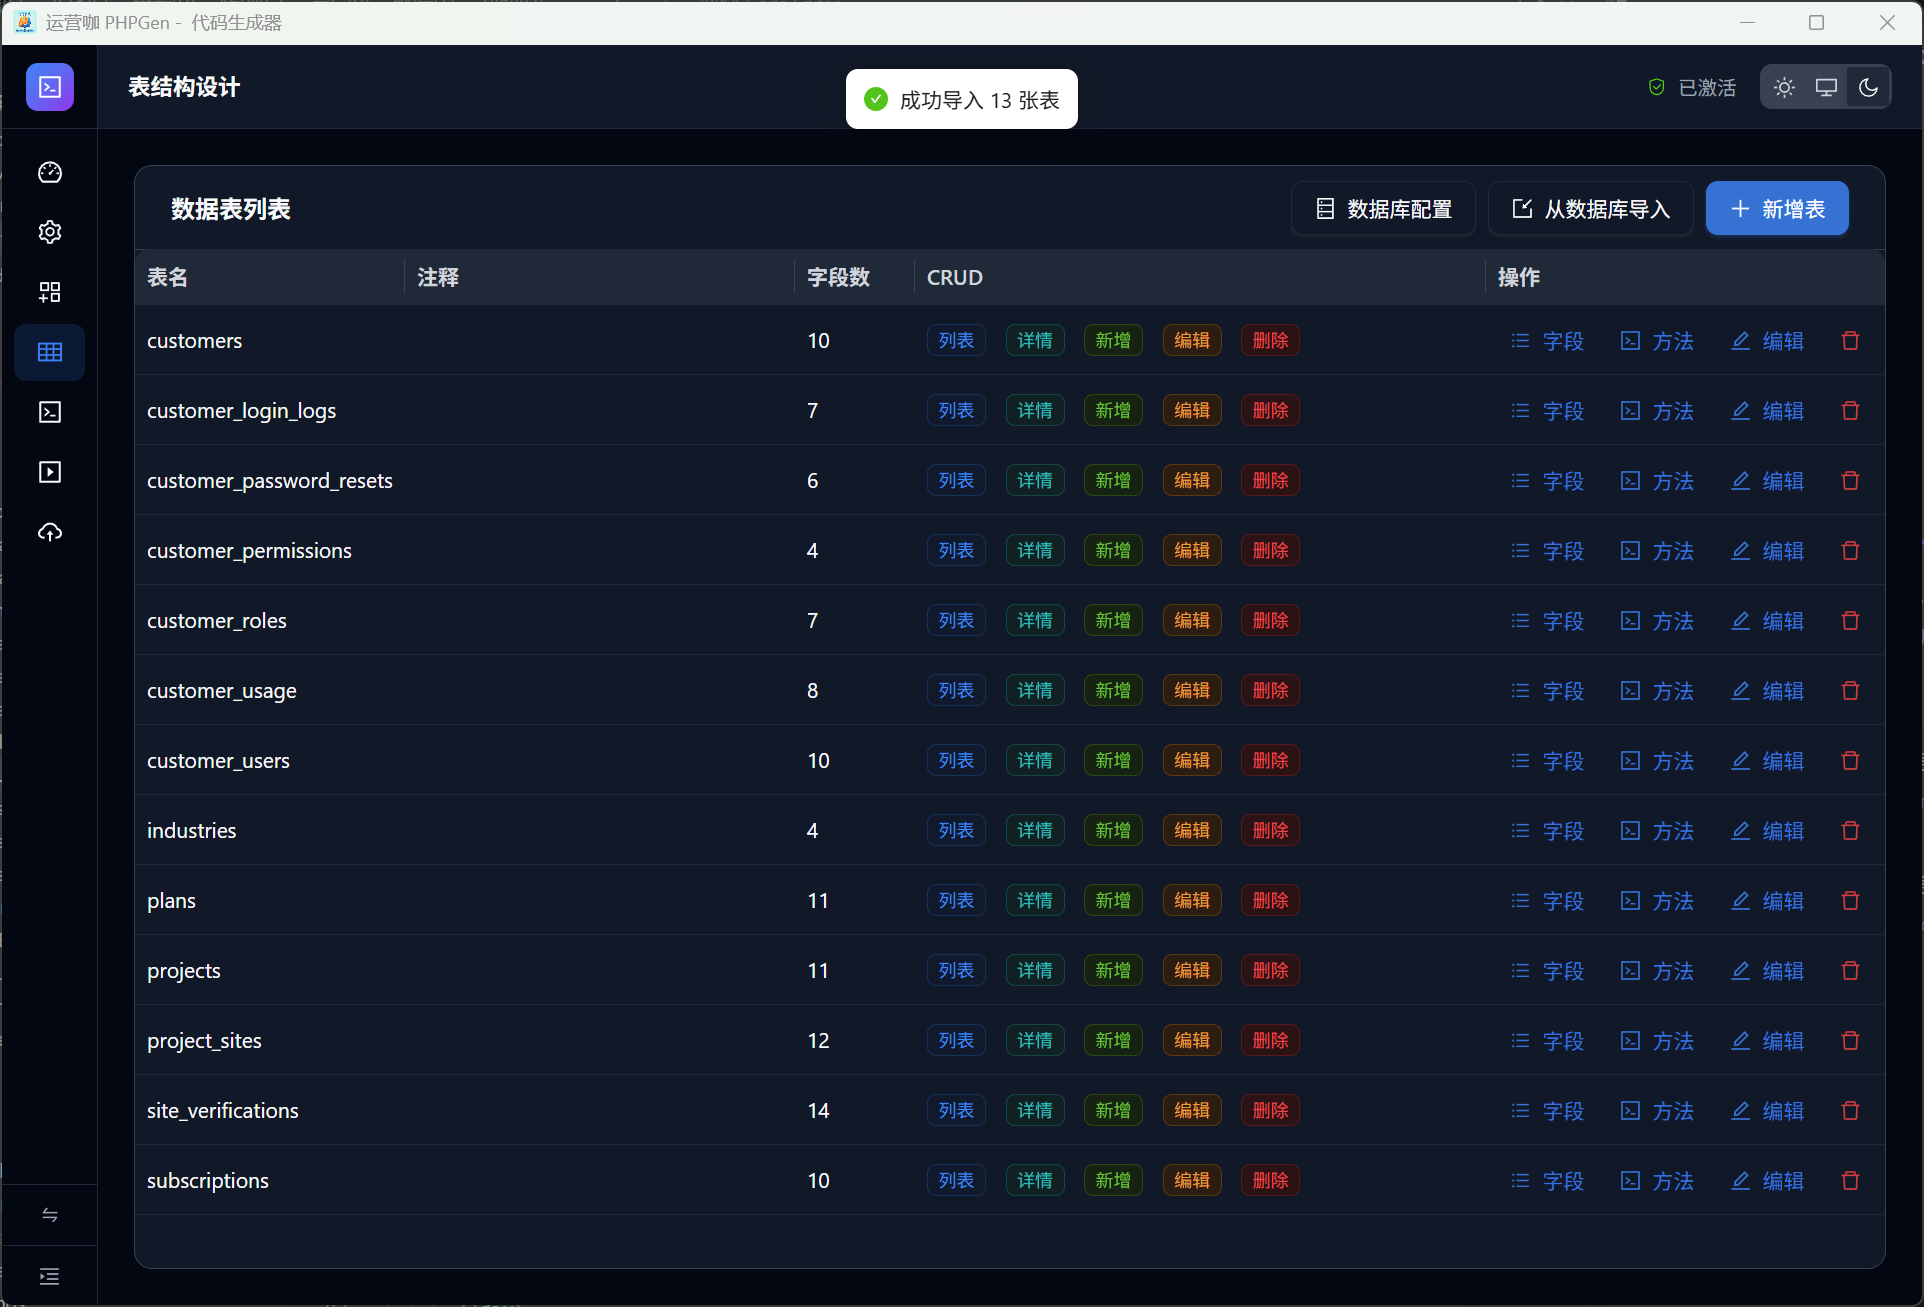Viewport: 1924px width, 1307px height.
Task: Open the terminal code icon in sidebar
Action: click(50, 412)
